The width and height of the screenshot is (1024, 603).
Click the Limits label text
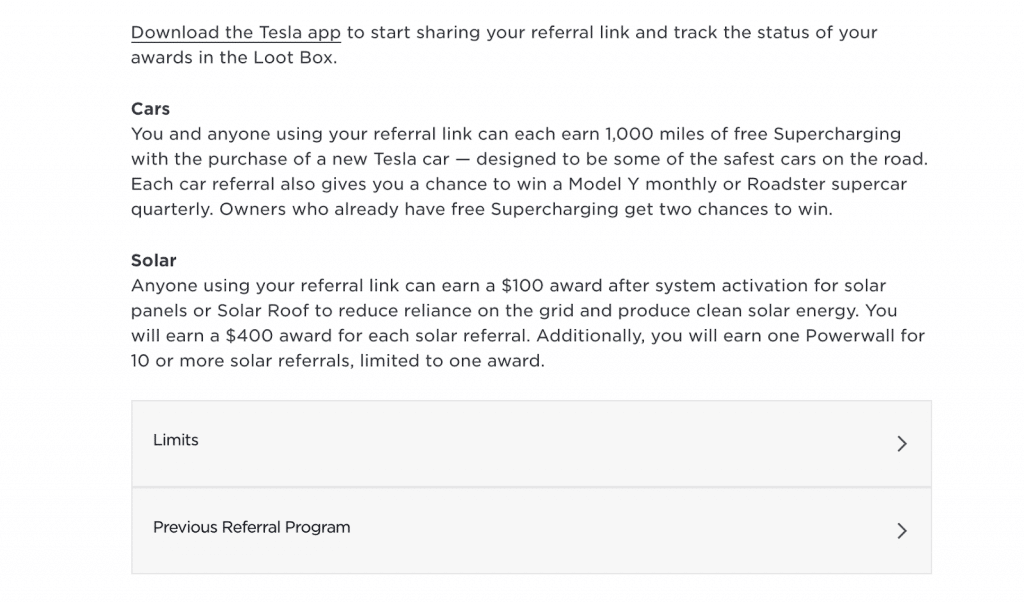pyautogui.click(x=176, y=440)
